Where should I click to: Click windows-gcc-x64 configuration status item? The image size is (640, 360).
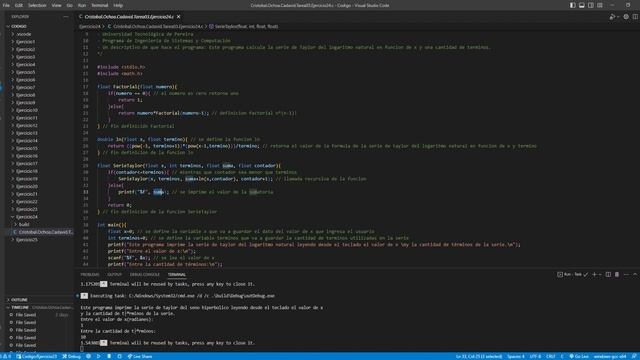(x=609, y=356)
